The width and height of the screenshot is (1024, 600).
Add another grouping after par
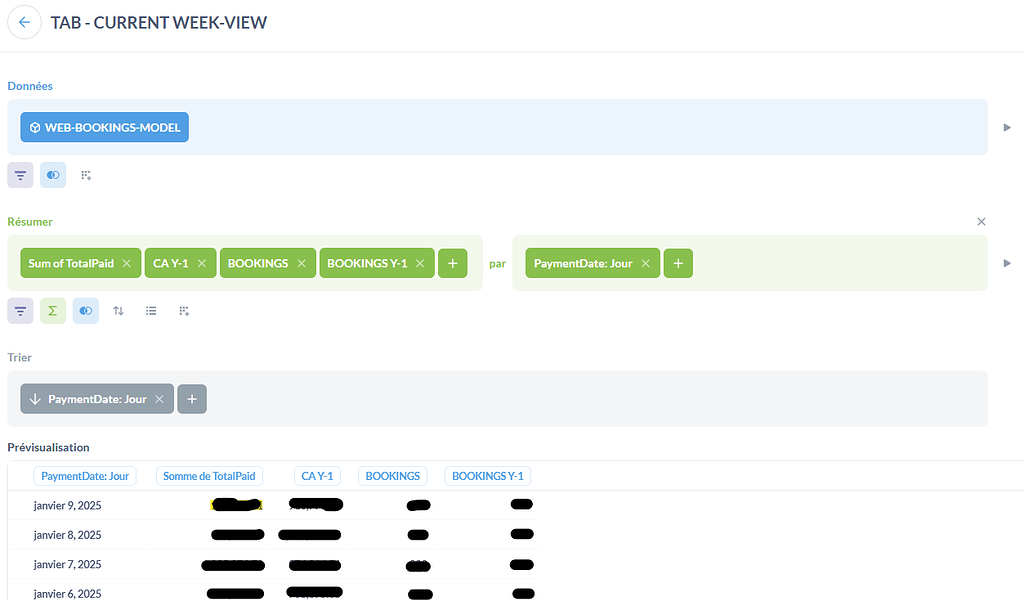coord(678,263)
